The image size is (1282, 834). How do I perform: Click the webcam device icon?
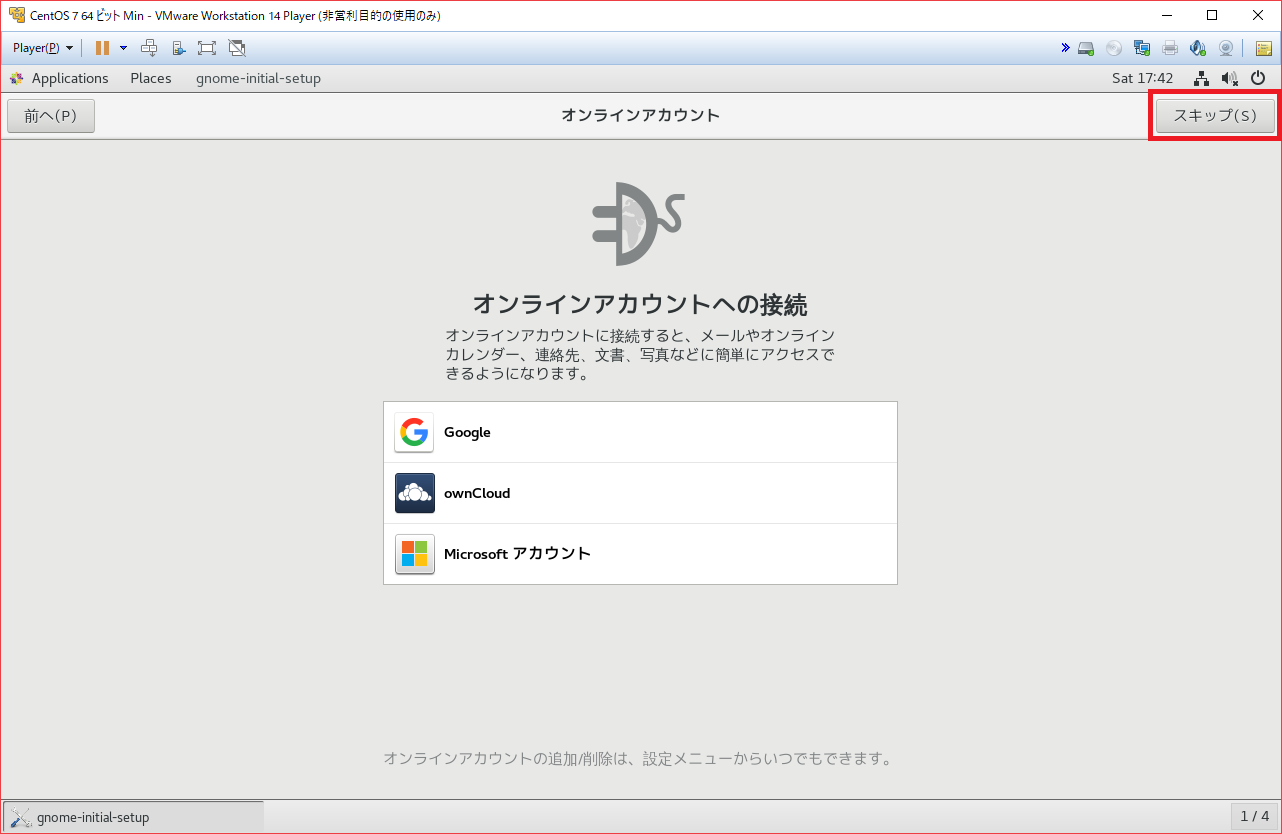click(x=1226, y=48)
